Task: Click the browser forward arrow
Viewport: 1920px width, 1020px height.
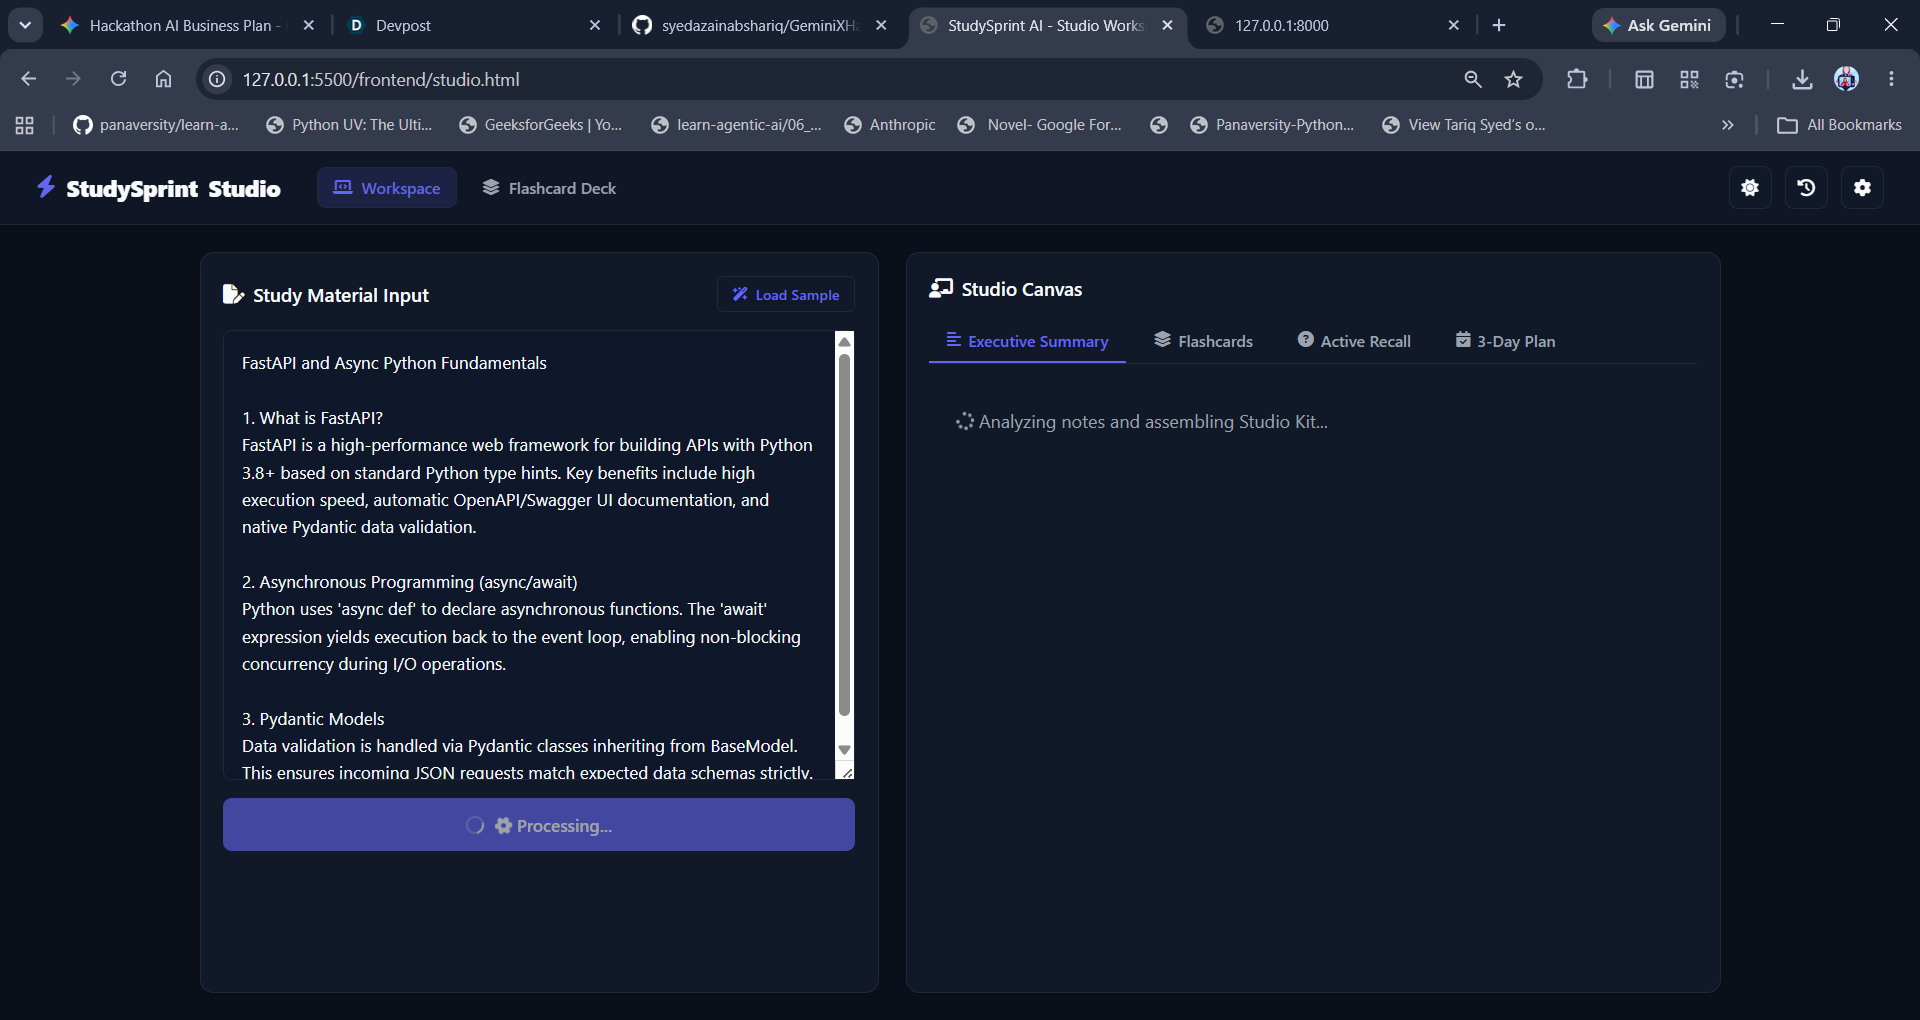Action: [73, 79]
